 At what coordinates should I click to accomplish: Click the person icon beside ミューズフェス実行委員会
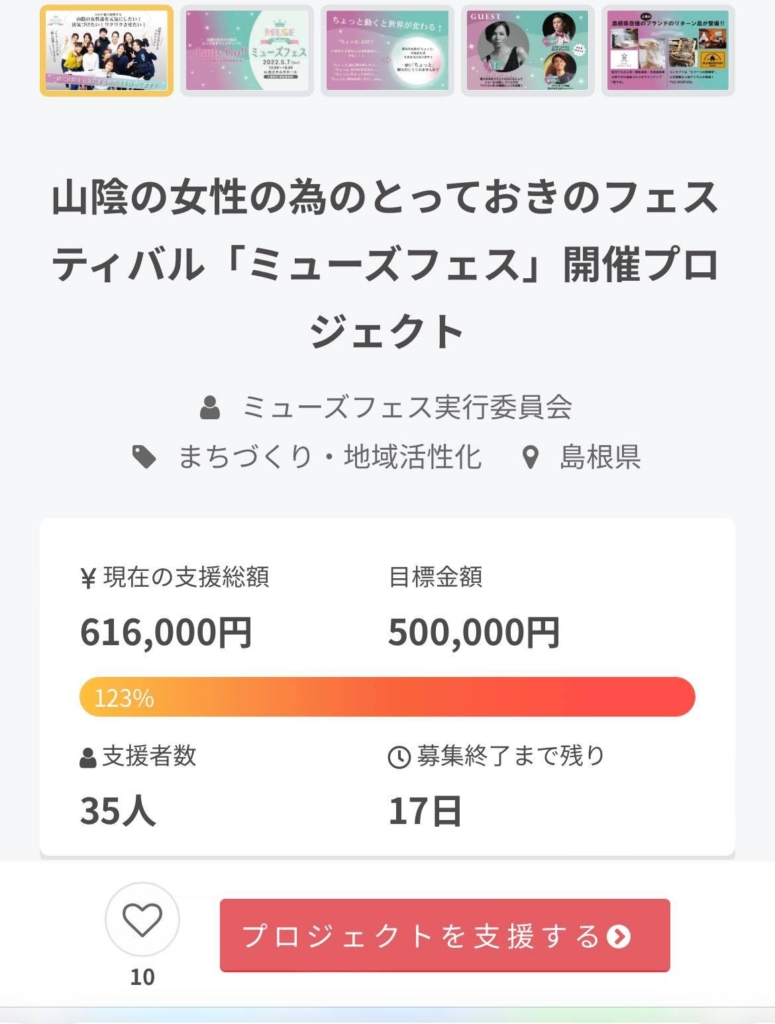[x=210, y=408]
